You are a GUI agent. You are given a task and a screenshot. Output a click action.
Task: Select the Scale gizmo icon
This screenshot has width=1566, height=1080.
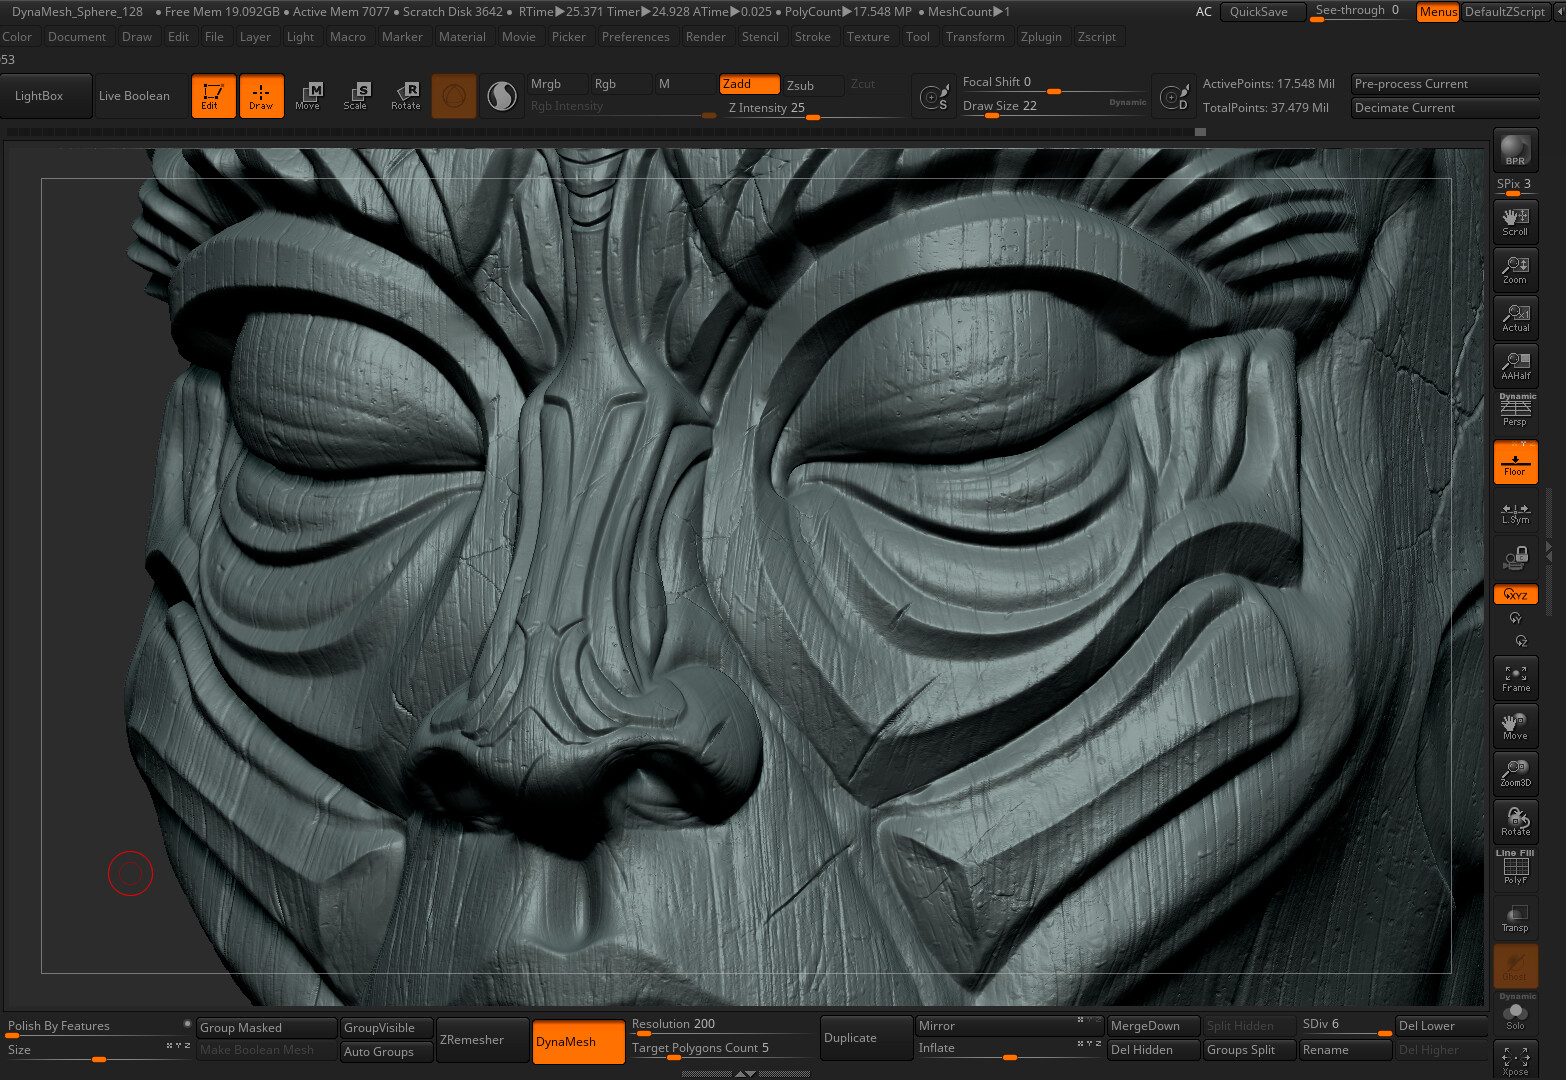[356, 96]
